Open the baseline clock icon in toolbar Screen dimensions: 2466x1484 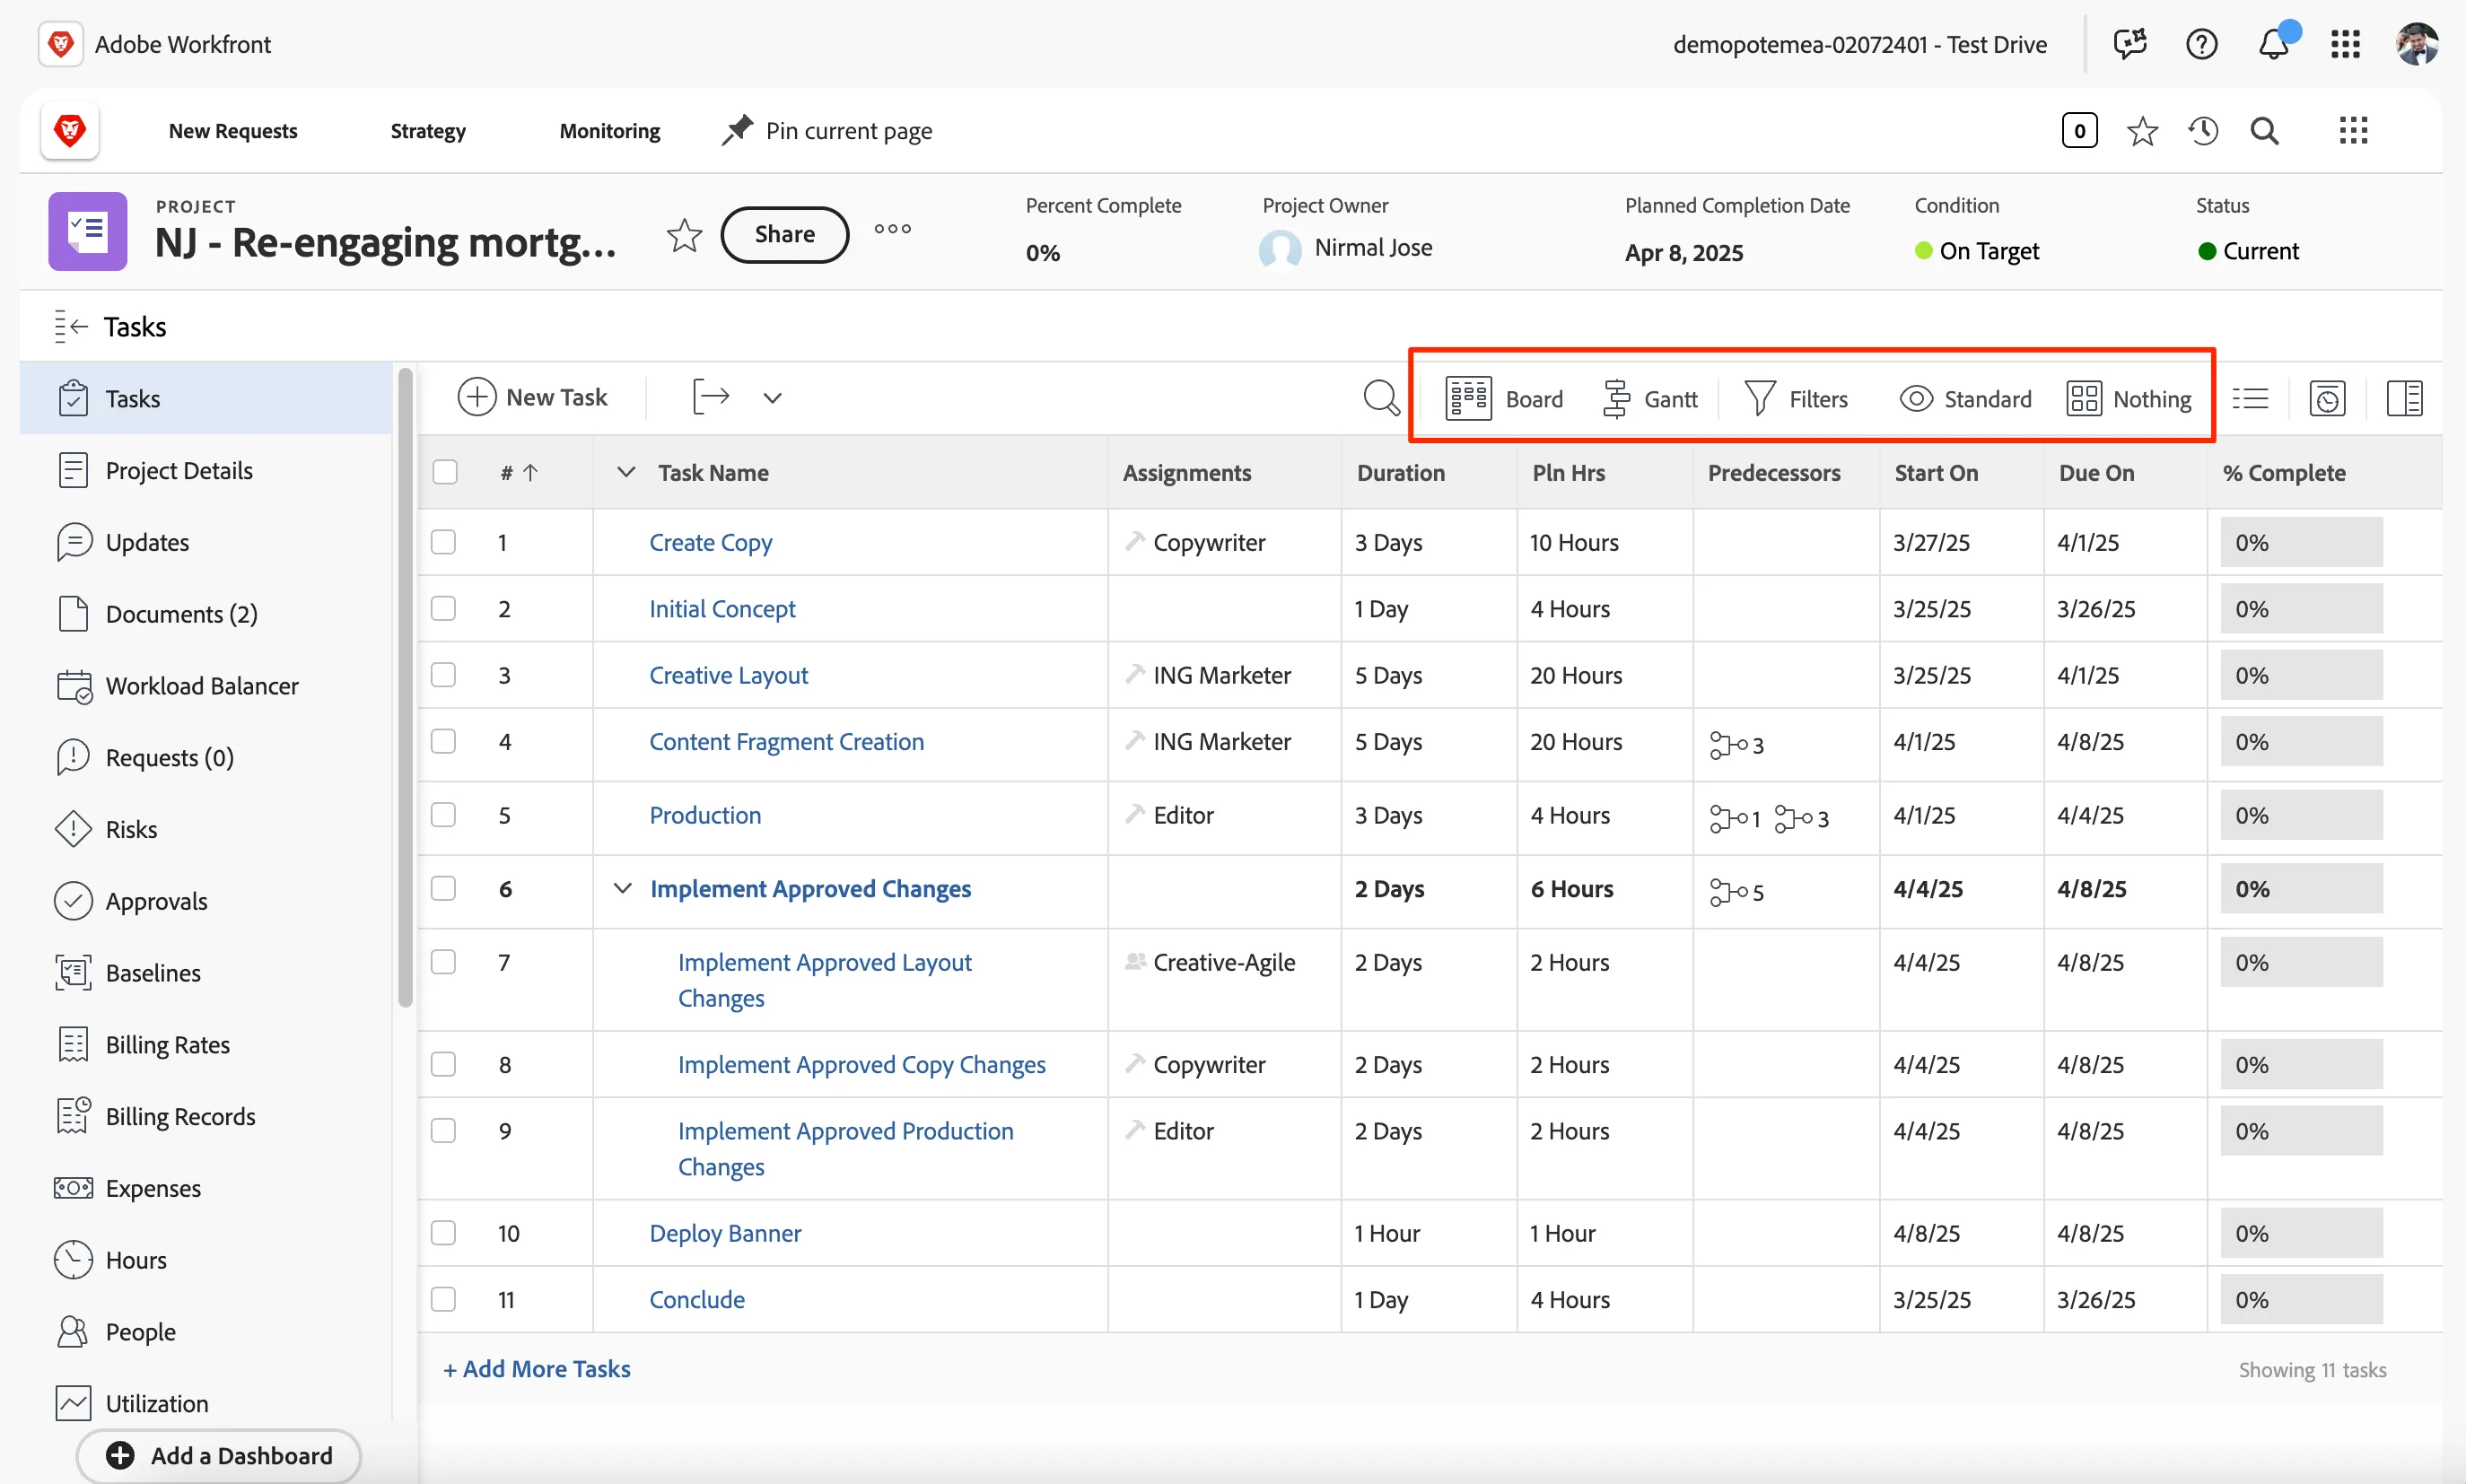(x=2327, y=399)
